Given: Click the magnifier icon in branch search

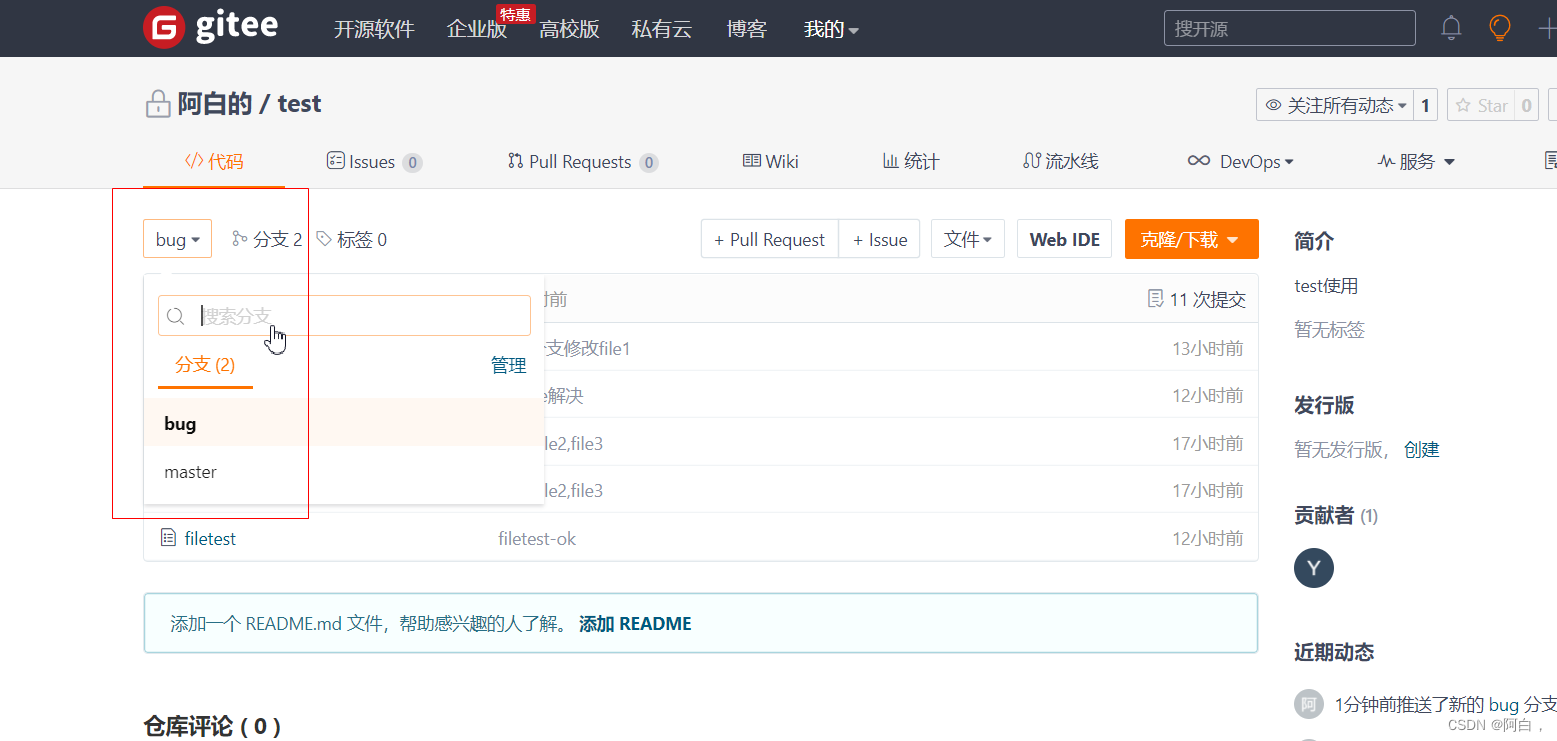Looking at the screenshot, I should click(x=175, y=316).
